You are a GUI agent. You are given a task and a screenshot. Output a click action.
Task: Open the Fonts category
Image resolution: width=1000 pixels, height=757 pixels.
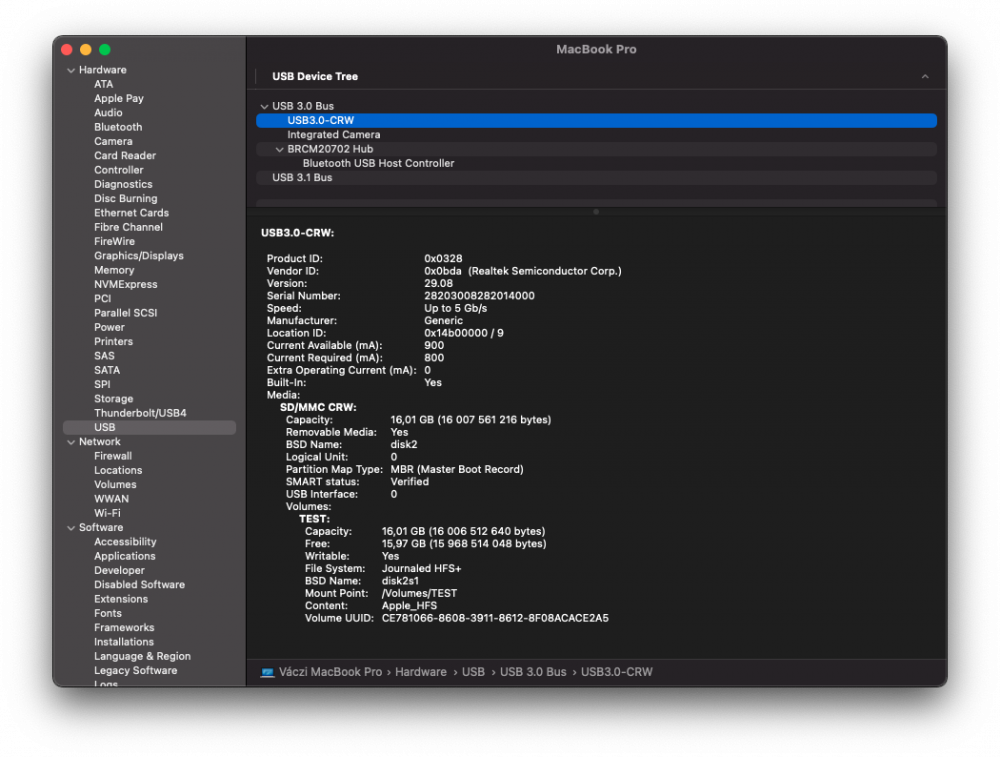coord(108,614)
